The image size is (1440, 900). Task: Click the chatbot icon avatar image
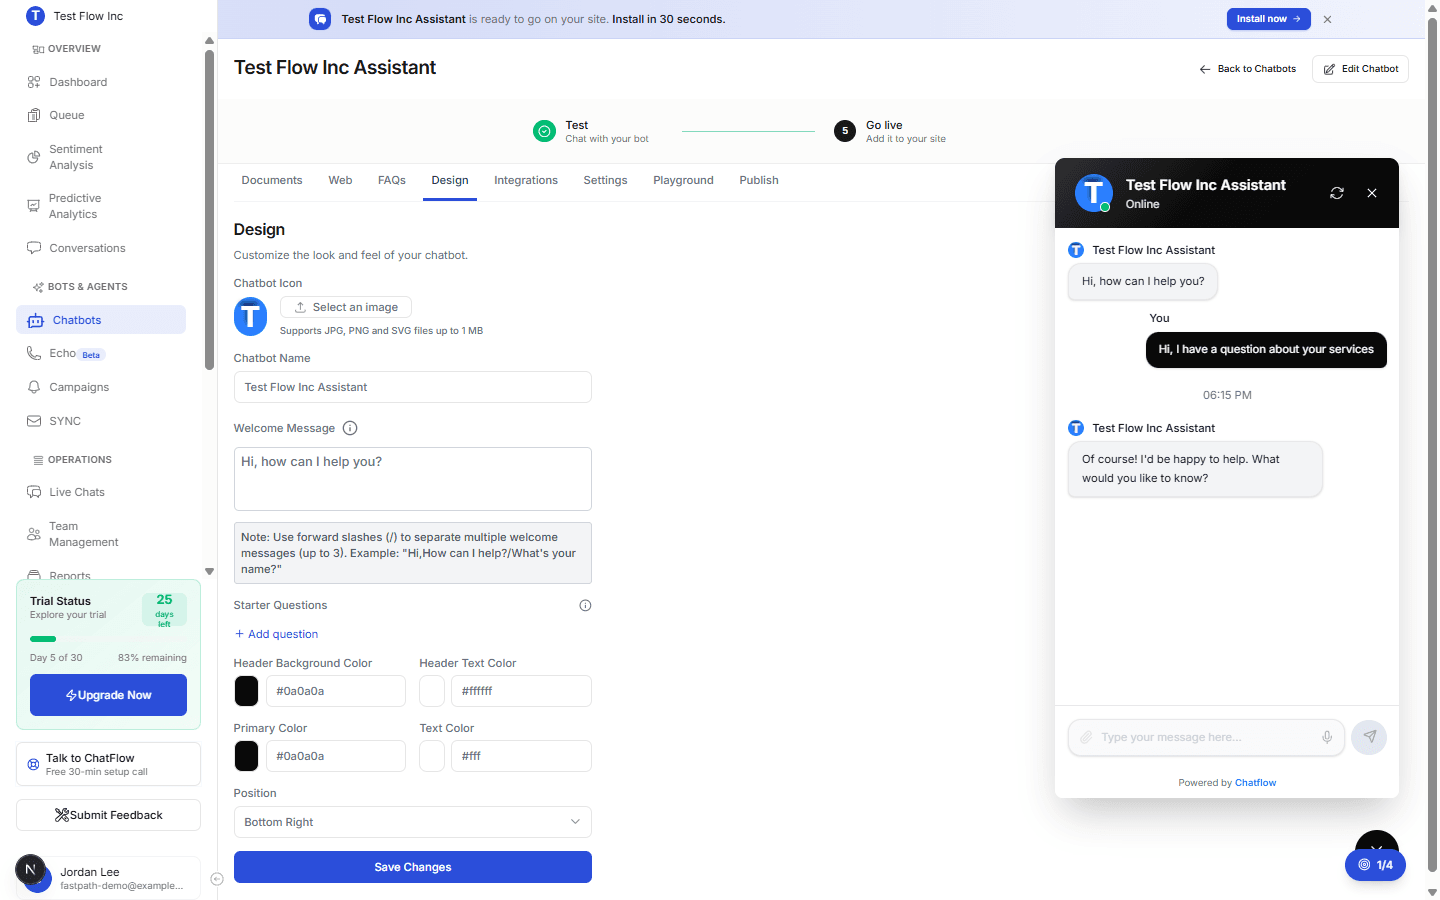(250, 317)
